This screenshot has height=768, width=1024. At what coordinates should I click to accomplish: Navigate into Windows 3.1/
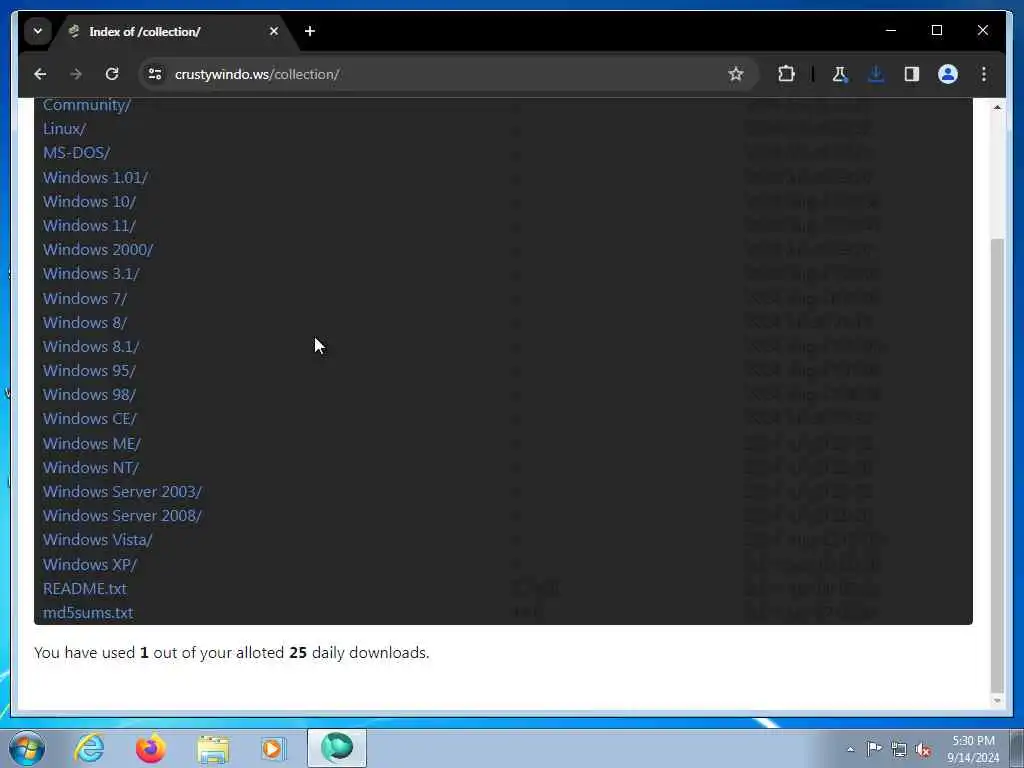tap(91, 274)
